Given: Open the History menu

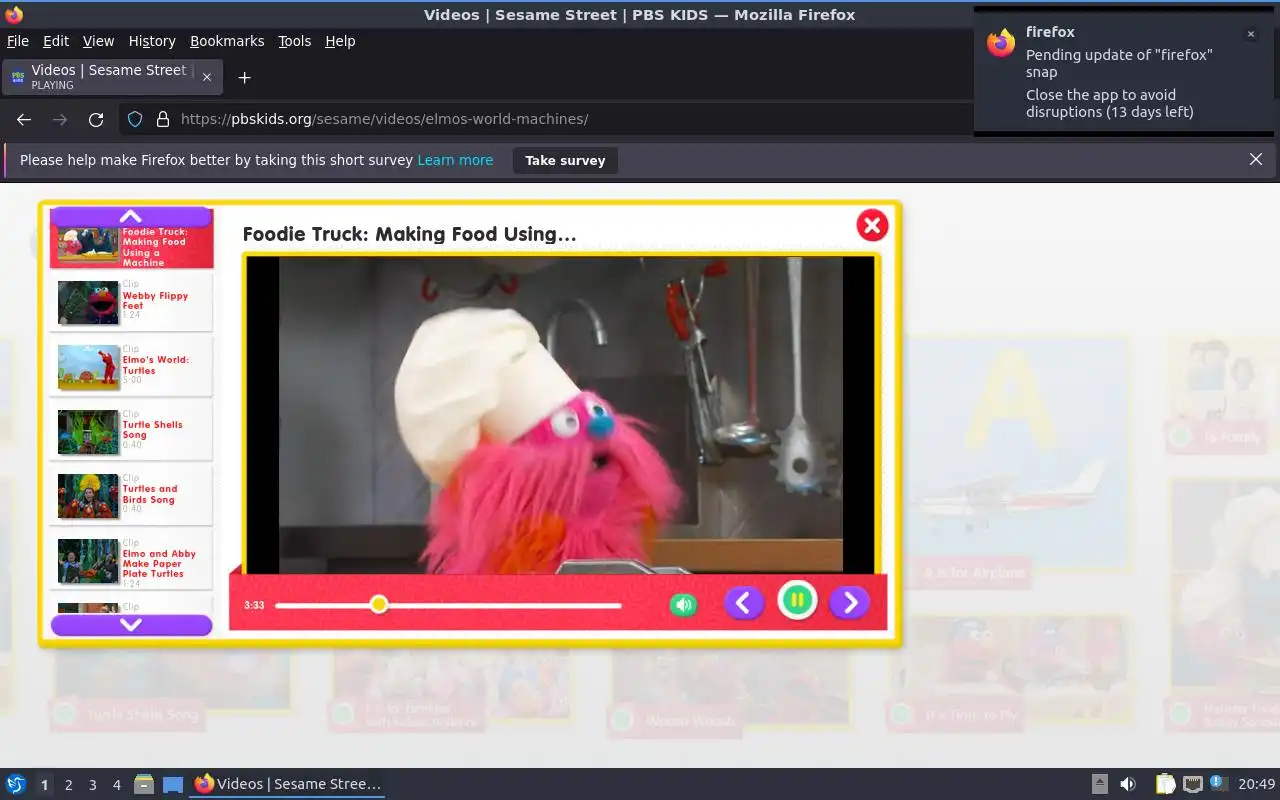Looking at the screenshot, I should click(x=152, y=41).
